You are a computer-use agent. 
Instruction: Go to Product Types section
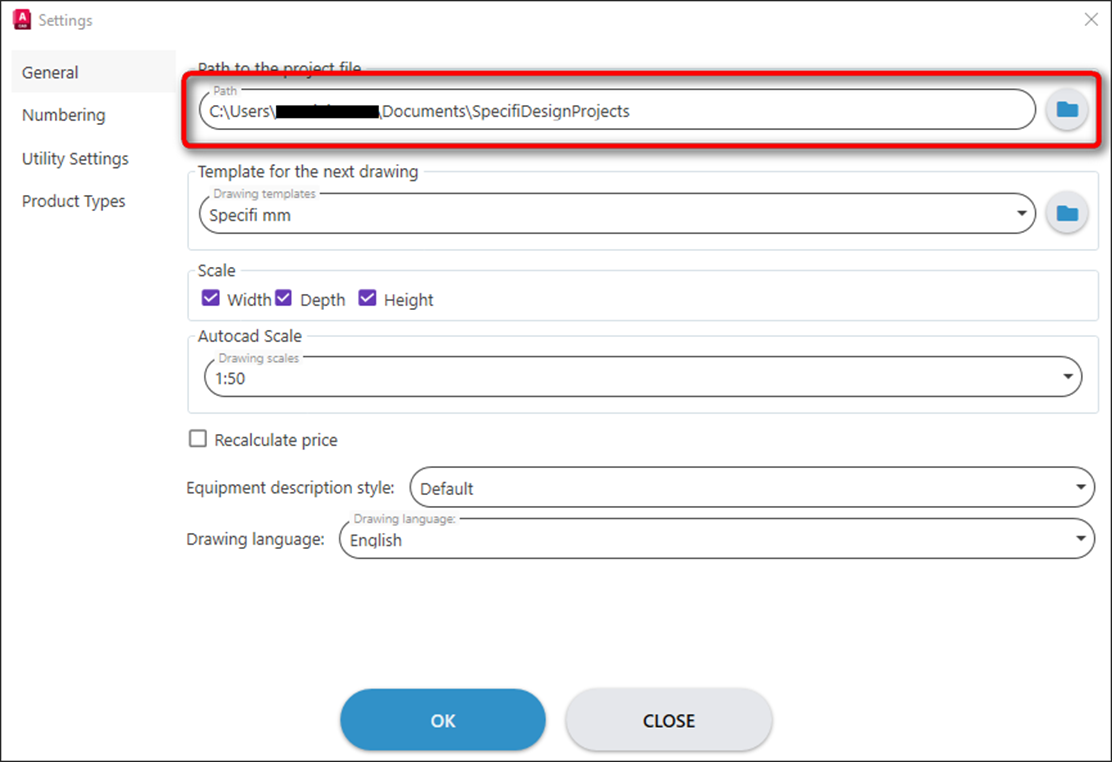[x=74, y=201]
